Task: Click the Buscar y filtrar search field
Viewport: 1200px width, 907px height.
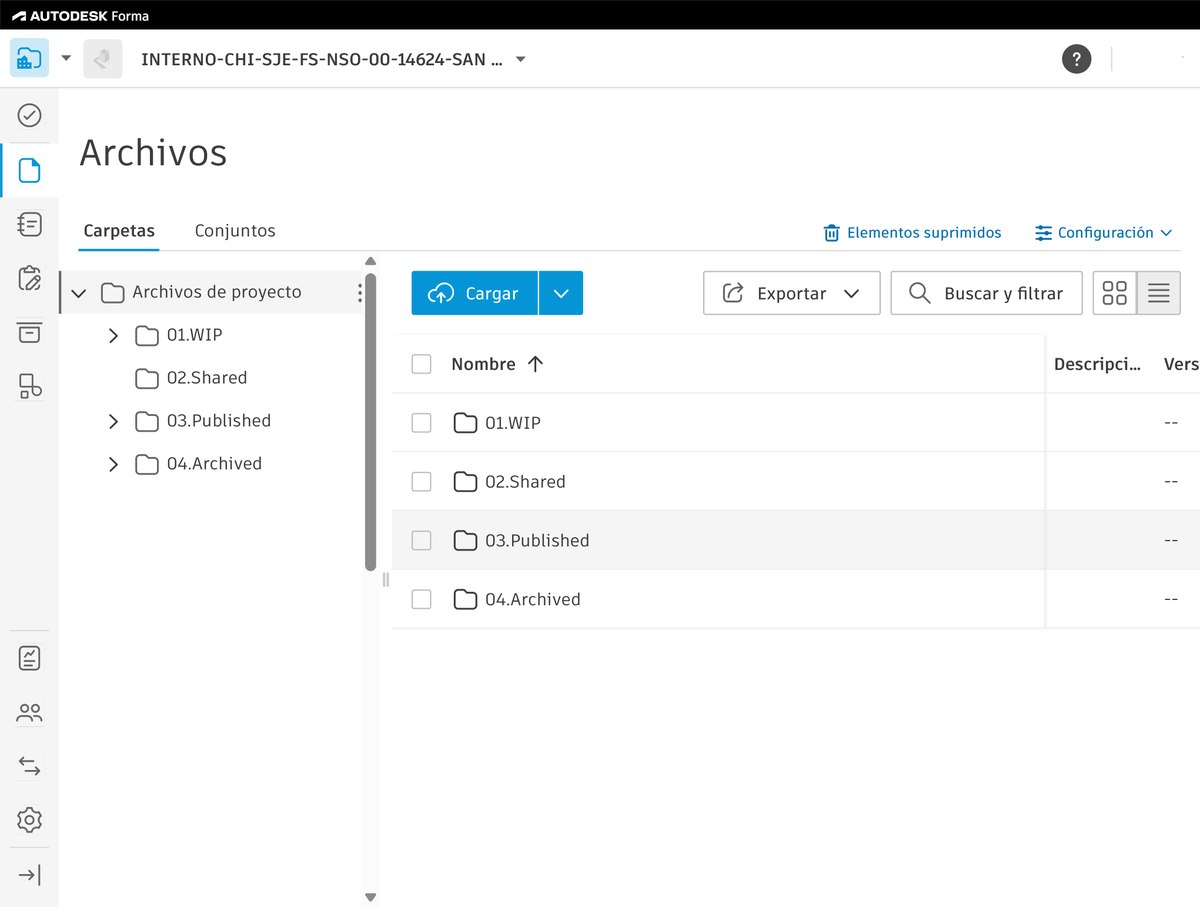Action: tap(986, 293)
